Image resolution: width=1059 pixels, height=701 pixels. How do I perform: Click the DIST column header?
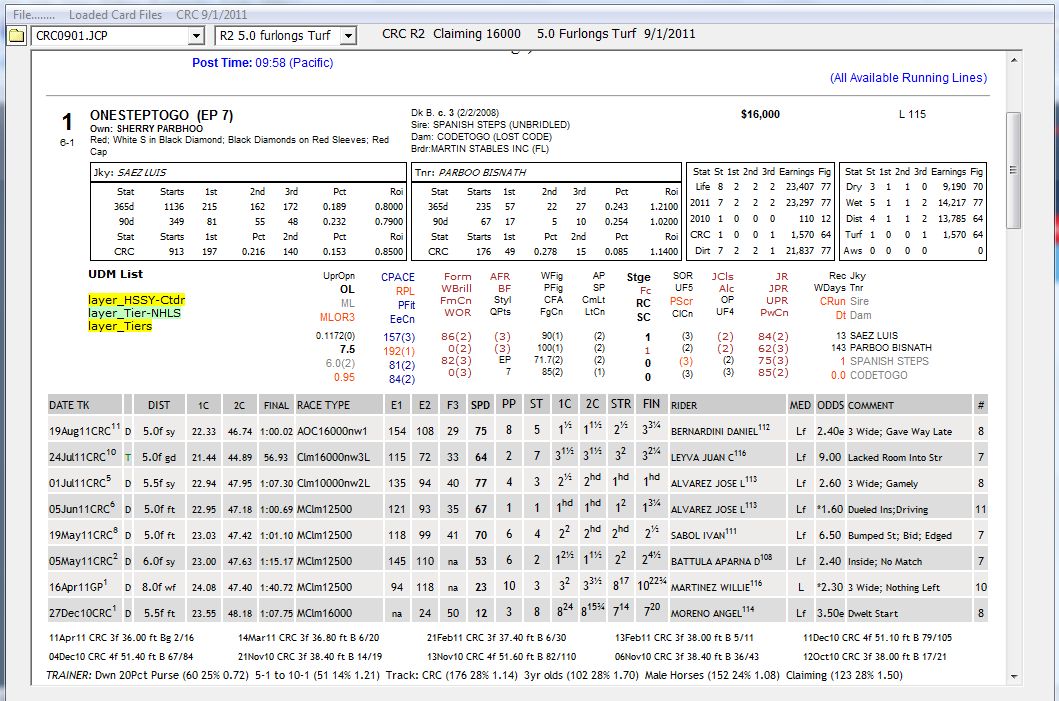pyautogui.click(x=159, y=405)
